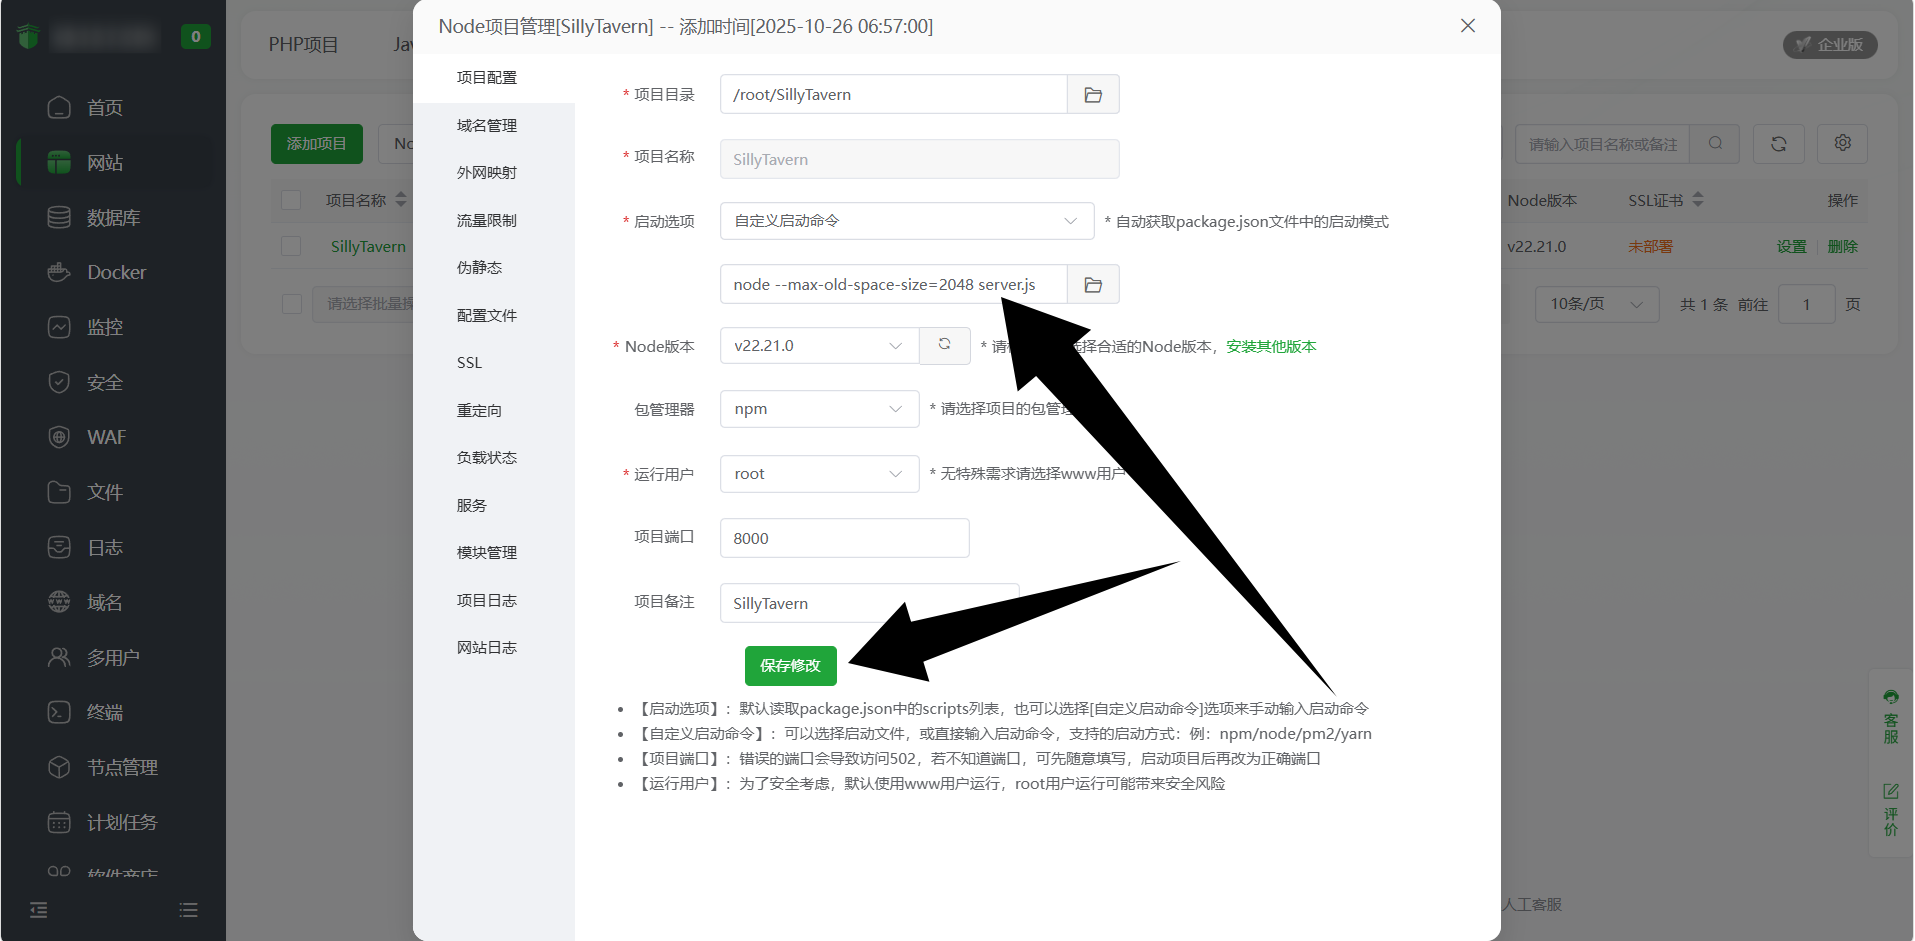Expand the run user root dropdown
This screenshot has width=1915, height=941.
818,474
